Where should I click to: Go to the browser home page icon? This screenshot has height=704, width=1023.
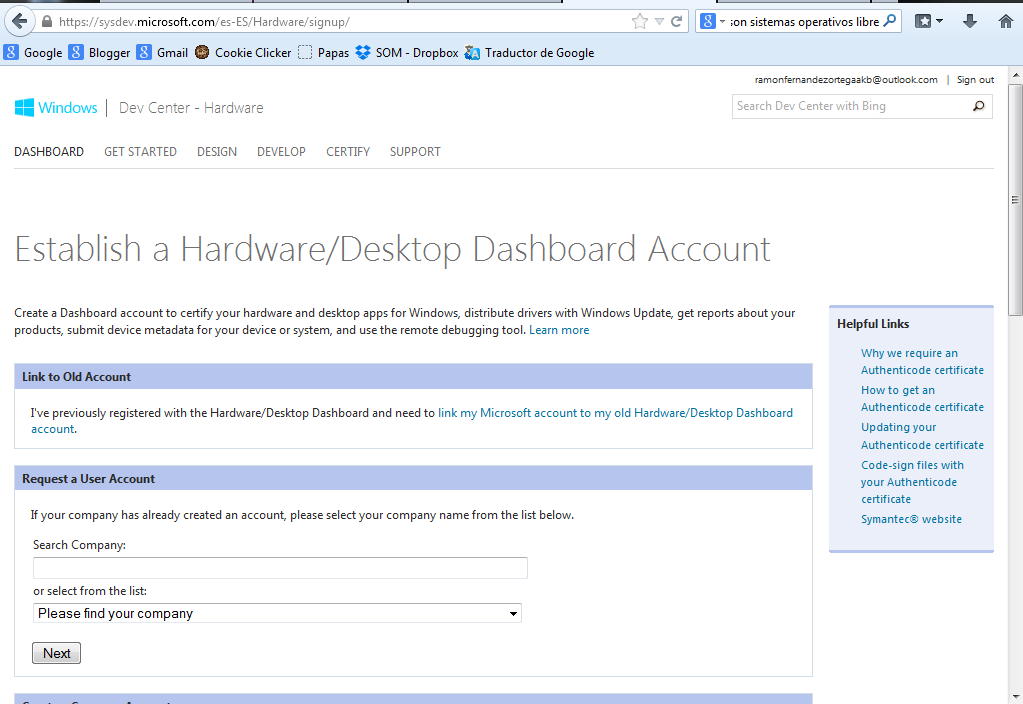(1005, 22)
